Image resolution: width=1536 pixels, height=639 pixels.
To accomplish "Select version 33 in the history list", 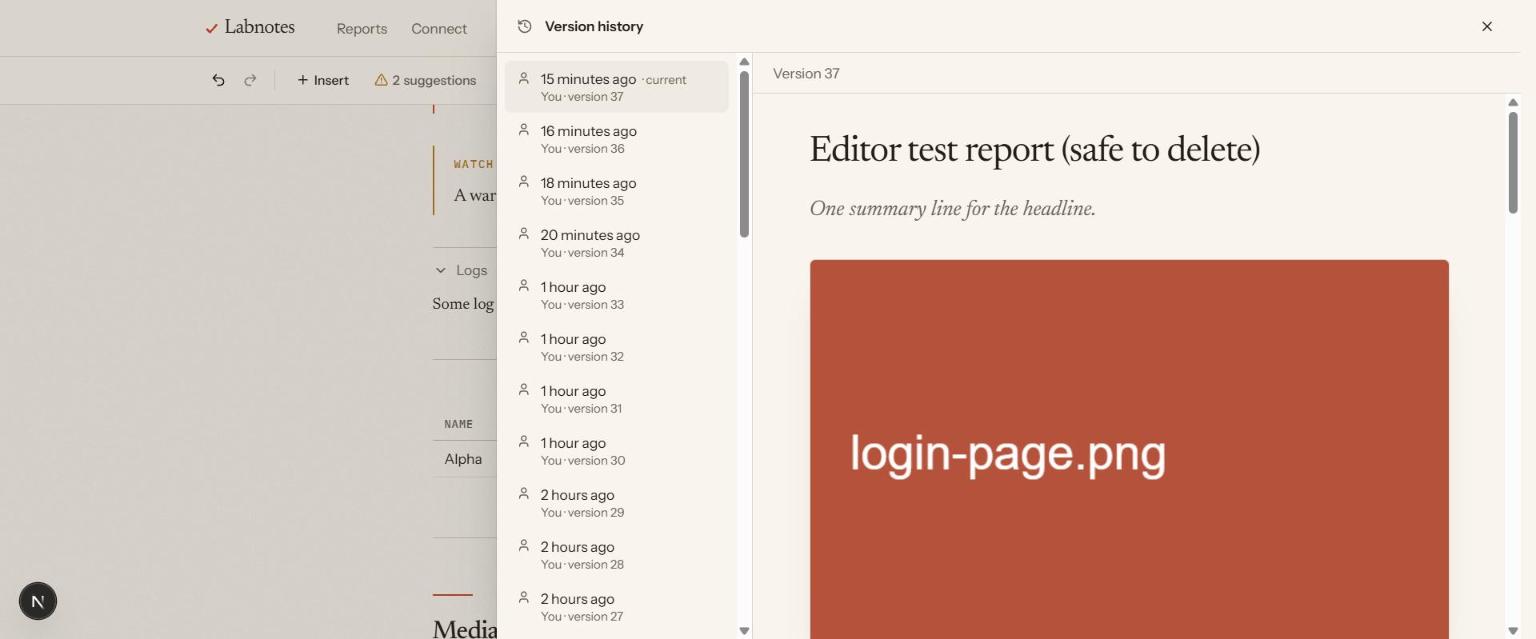I will (x=617, y=295).
